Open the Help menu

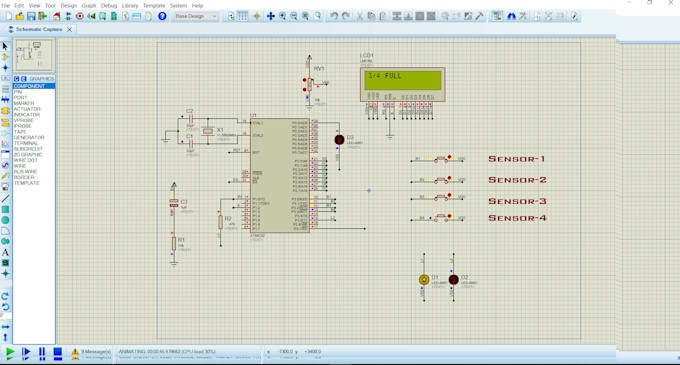coord(197,6)
